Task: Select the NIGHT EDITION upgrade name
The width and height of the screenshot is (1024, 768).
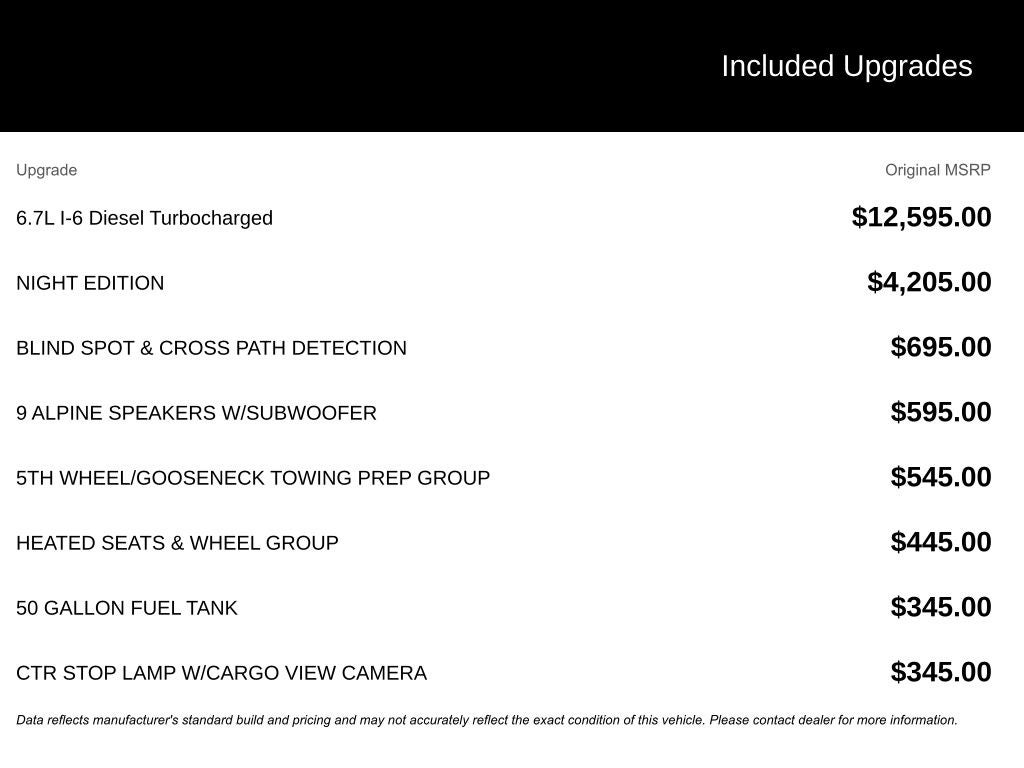Action: tap(90, 283)
